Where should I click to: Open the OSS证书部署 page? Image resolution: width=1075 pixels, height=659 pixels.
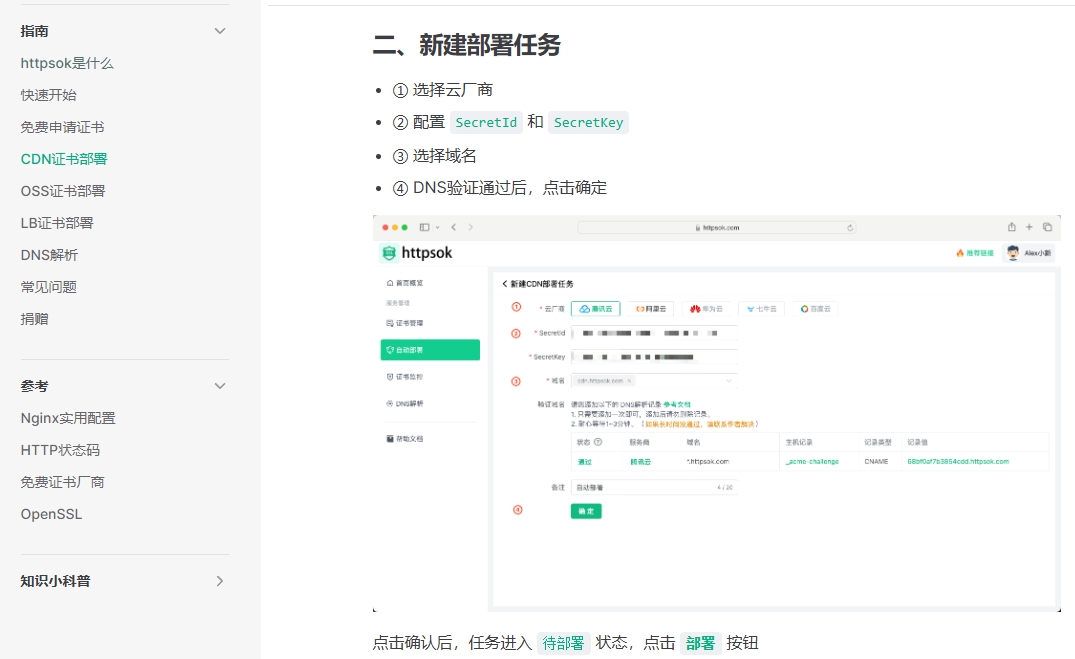pyautogui.click(x=63, y=191)
